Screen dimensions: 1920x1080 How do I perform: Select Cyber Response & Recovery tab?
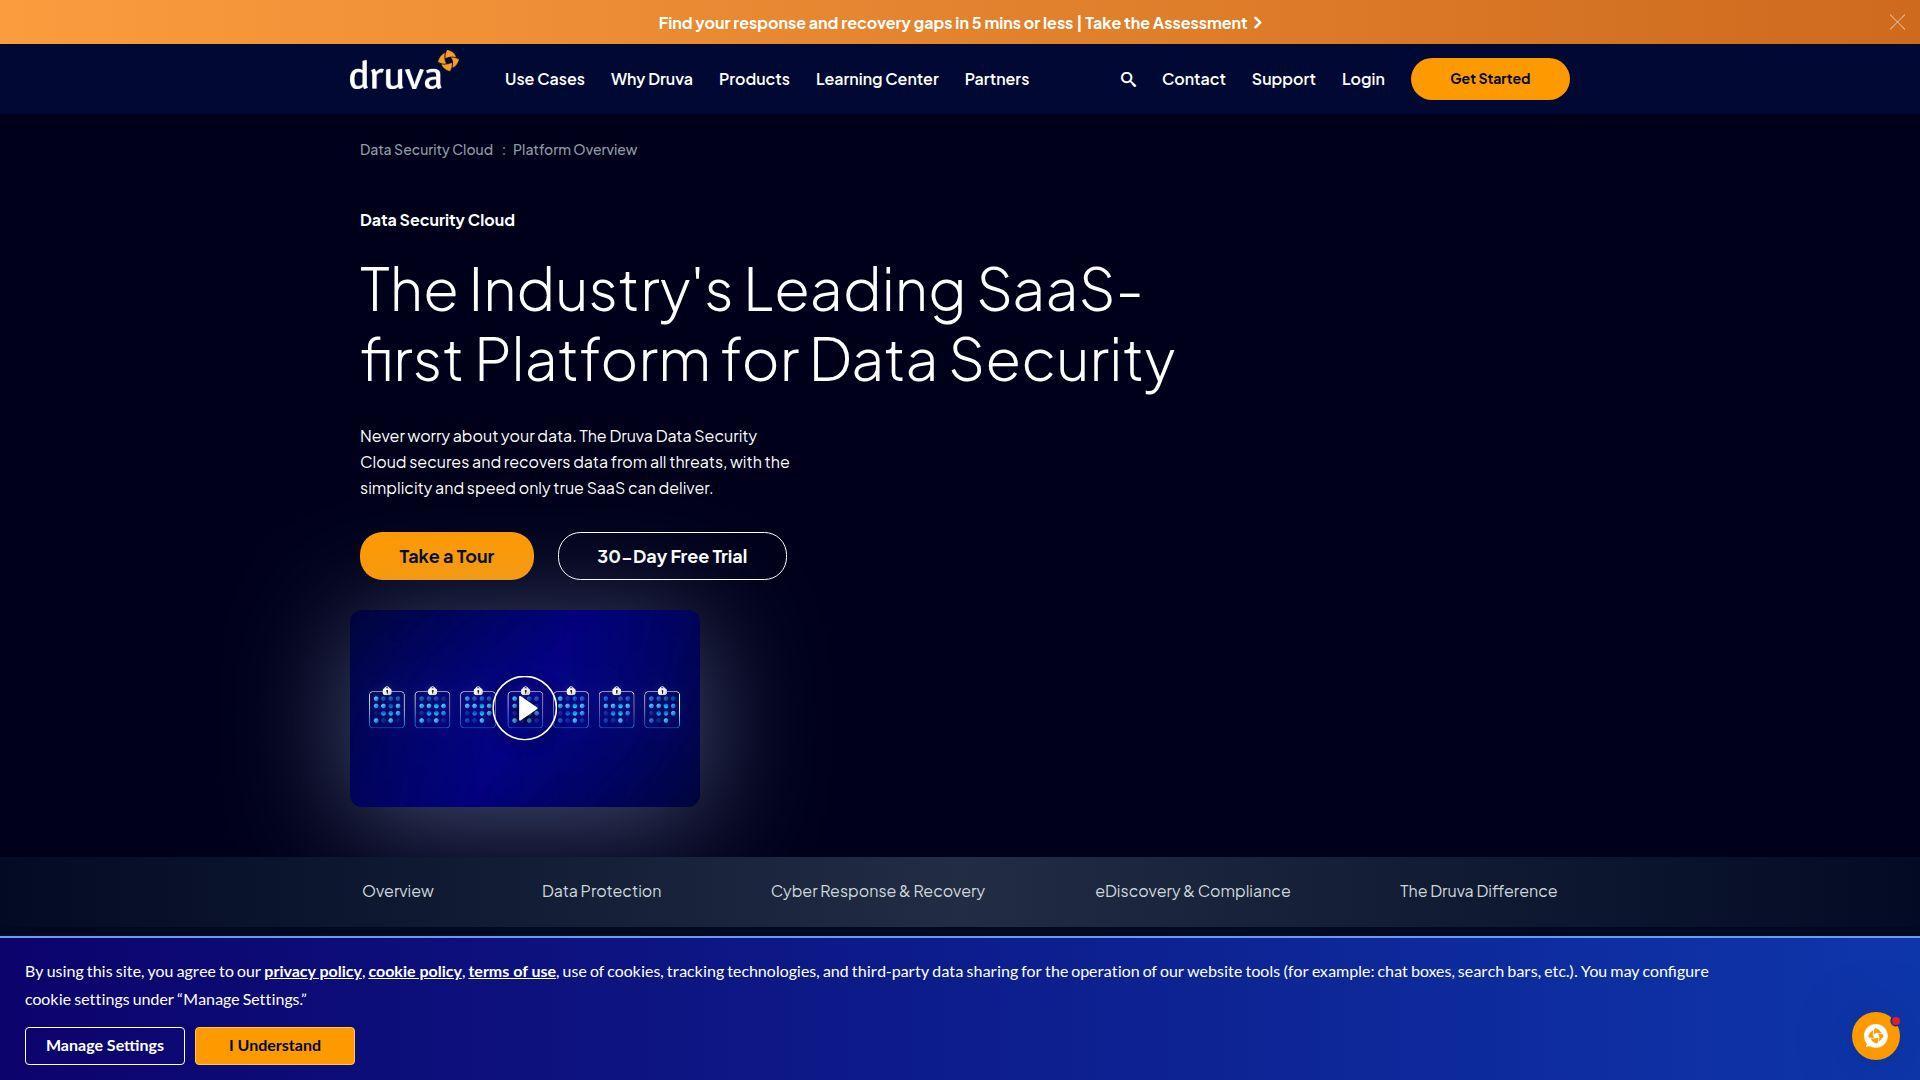click(878, 891)
